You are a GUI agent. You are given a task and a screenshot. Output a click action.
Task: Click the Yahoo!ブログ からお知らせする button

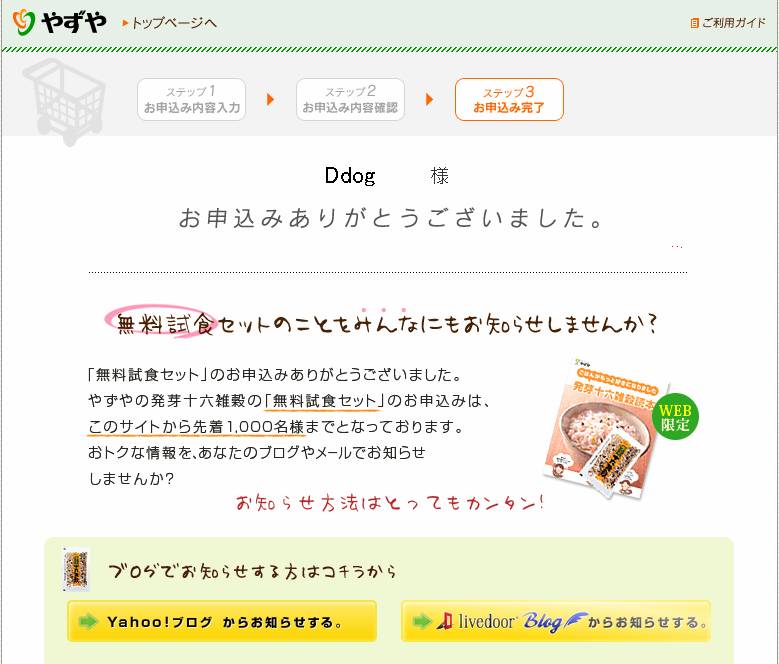222,621
